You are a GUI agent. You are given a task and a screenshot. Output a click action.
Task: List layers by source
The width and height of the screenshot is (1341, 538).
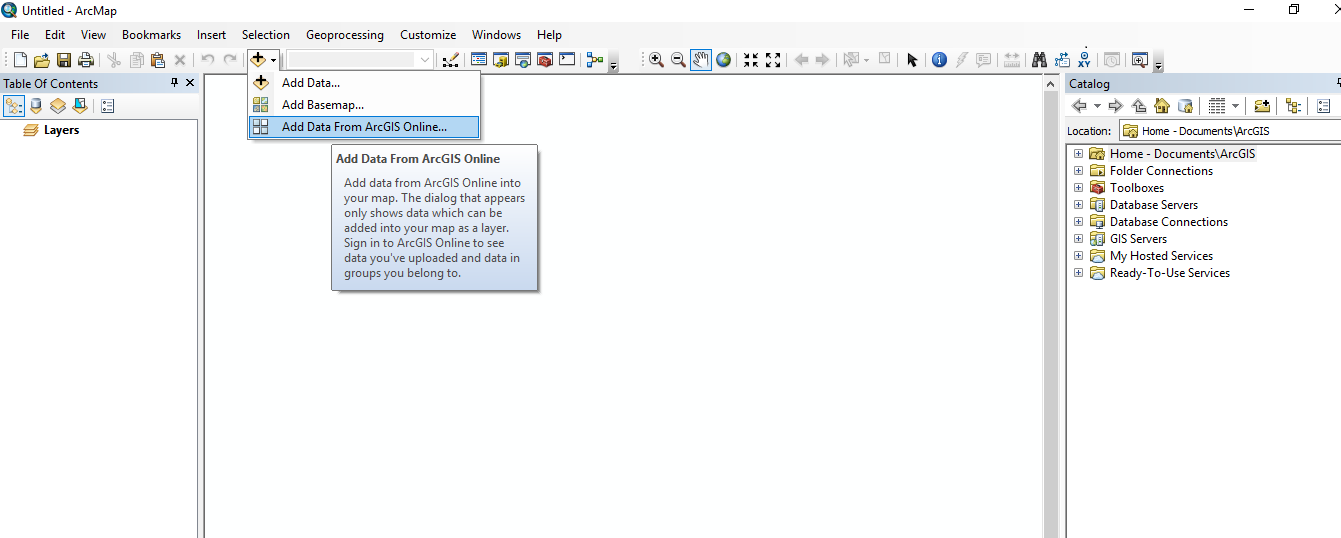(x=36, y=106)
